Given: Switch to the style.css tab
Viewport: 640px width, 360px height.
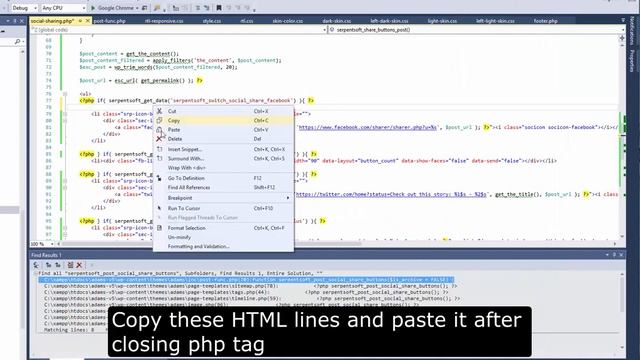Looking at the screenshot, I should (211, 21).
